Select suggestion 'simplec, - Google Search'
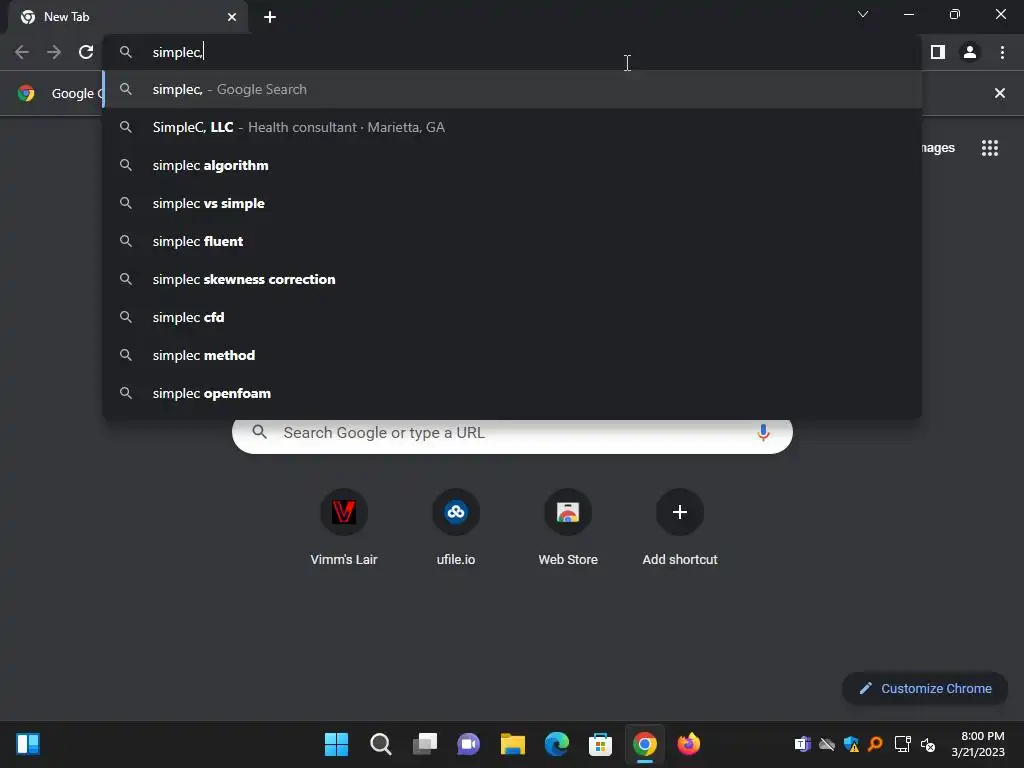This screenshot has width=1024, height=768. 512,89
